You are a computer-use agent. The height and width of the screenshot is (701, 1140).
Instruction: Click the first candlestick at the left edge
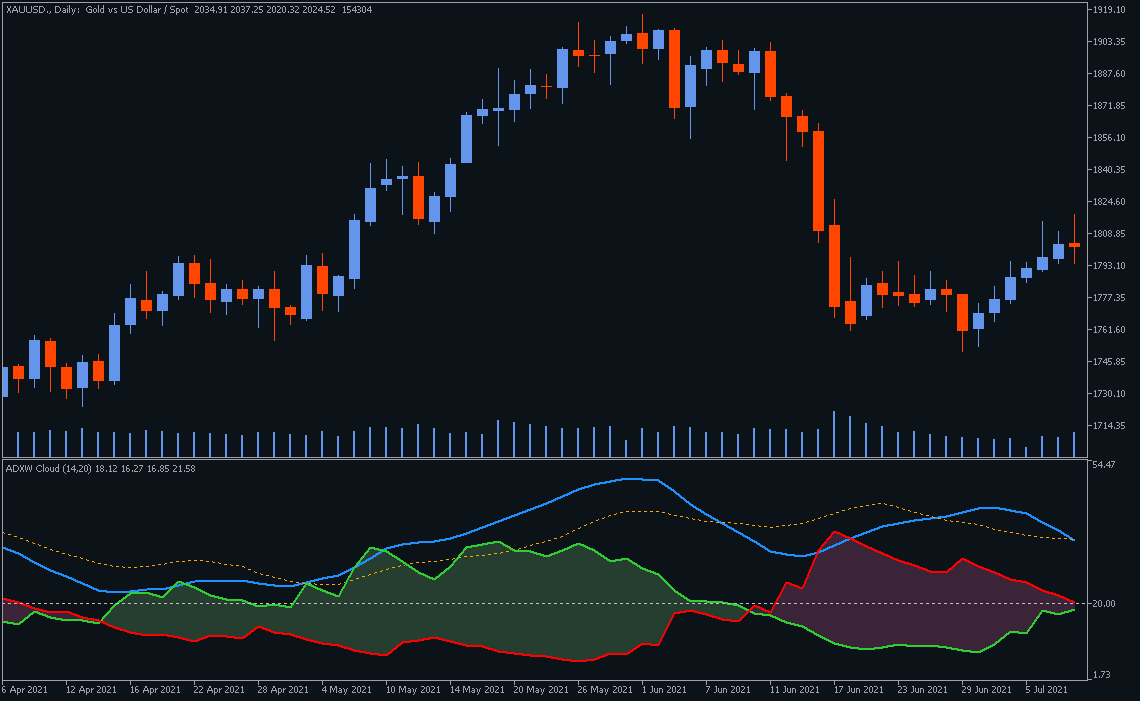point(4,382)
